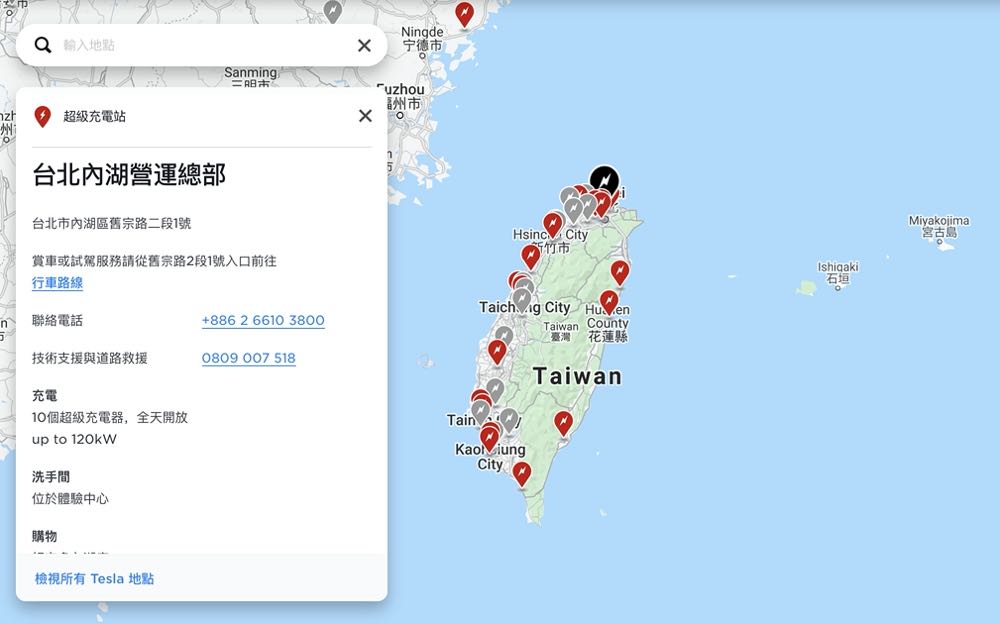Open the 檢視所有 Tesla 地點 link
Screen dimensions: 1000x624
94,578
